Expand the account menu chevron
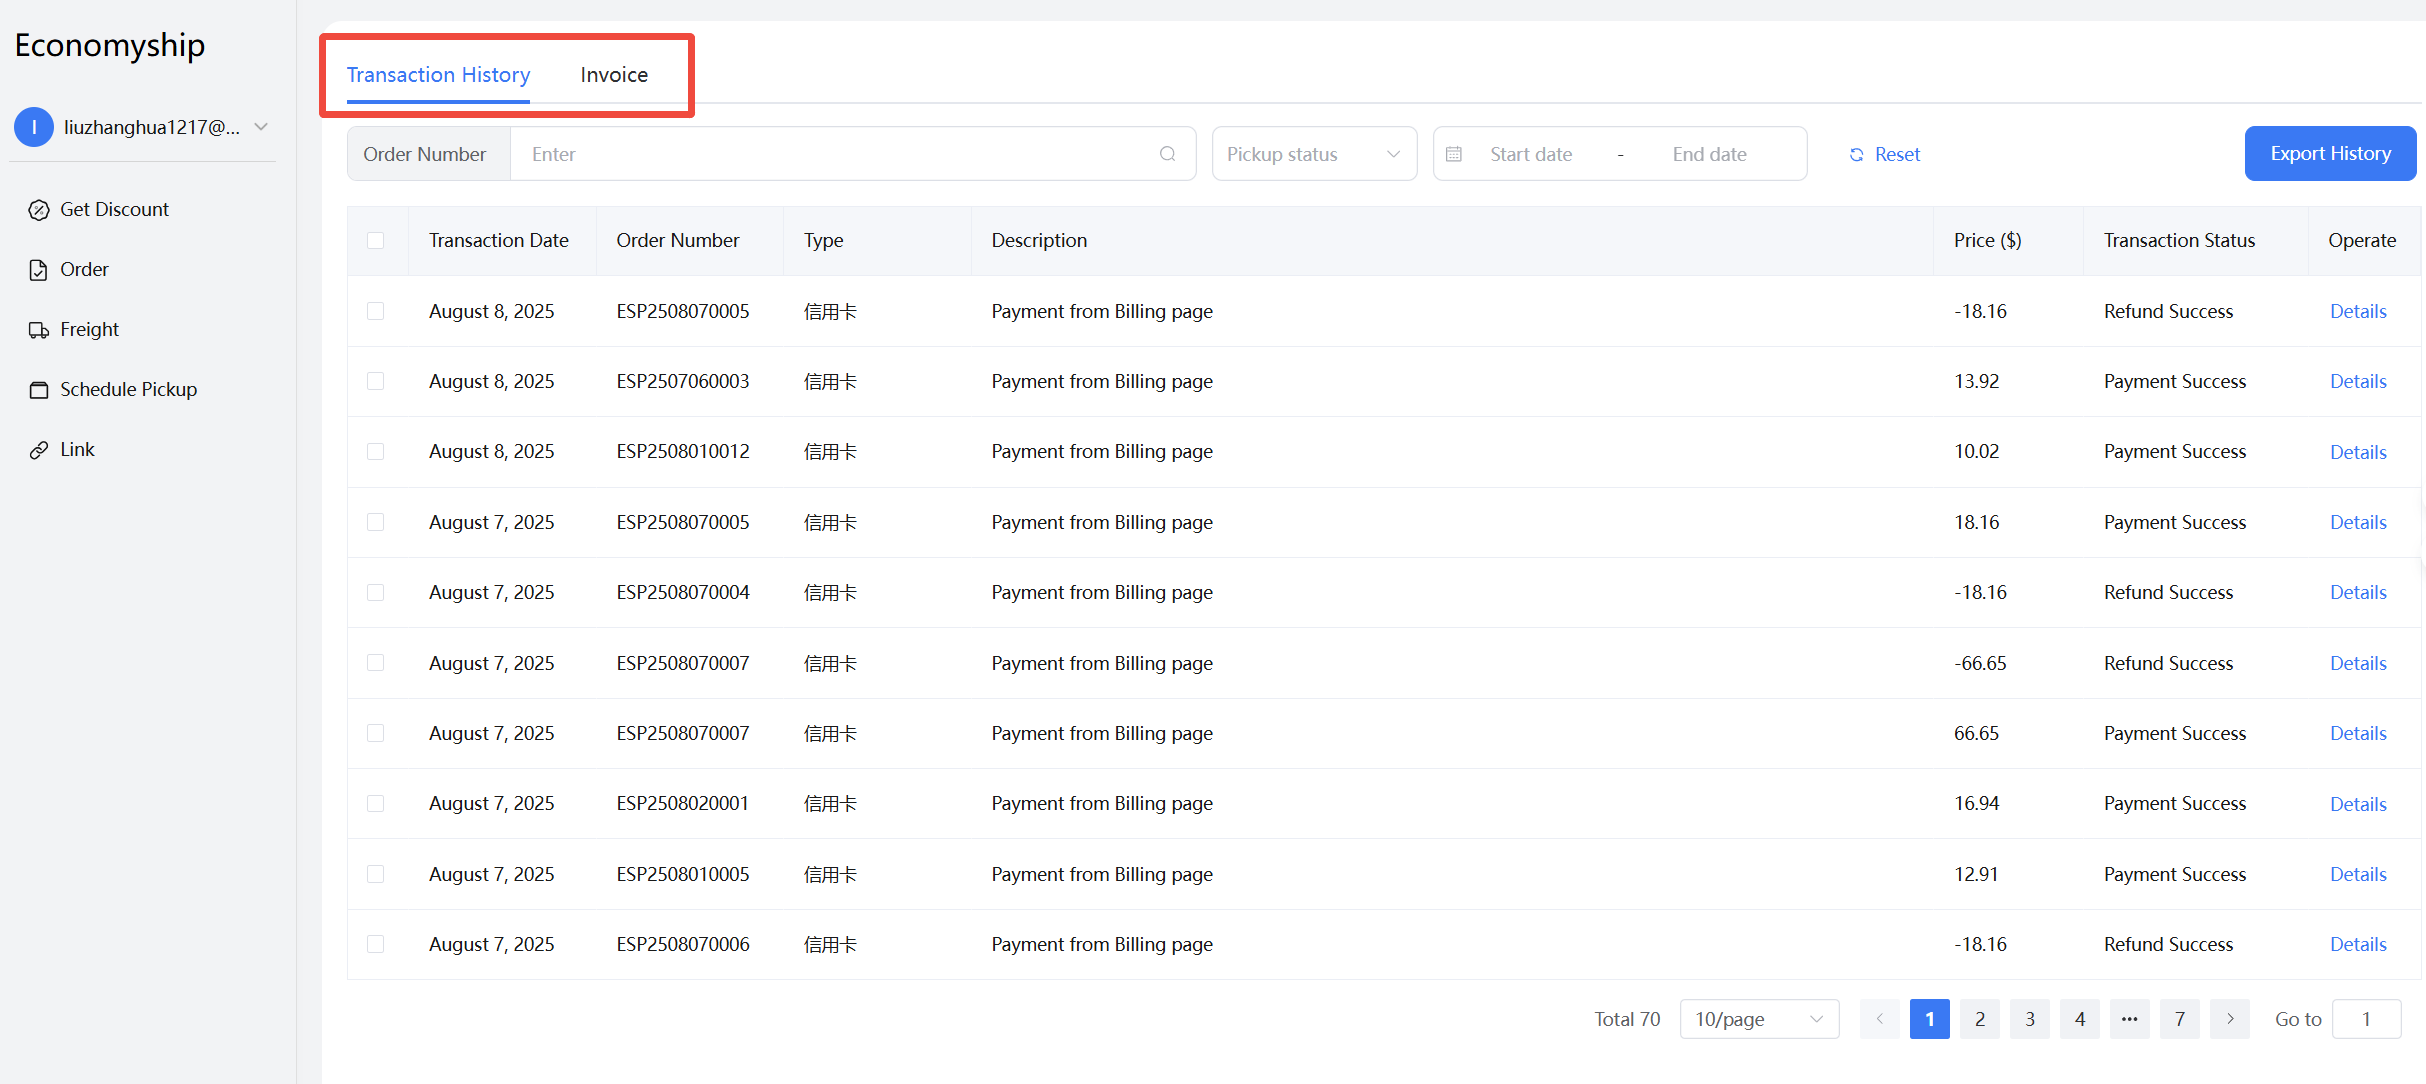 pyautogui.click(x=261, y=127)
